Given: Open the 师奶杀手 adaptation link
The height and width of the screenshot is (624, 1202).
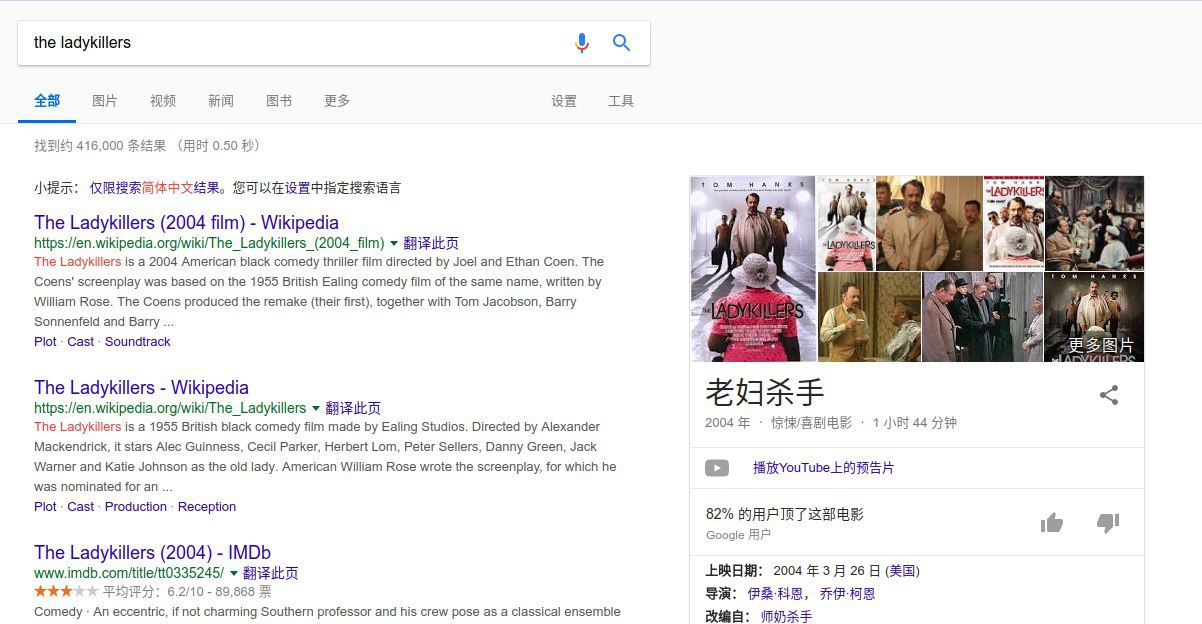Looking at the screenshot, I should tap(786, 617).
